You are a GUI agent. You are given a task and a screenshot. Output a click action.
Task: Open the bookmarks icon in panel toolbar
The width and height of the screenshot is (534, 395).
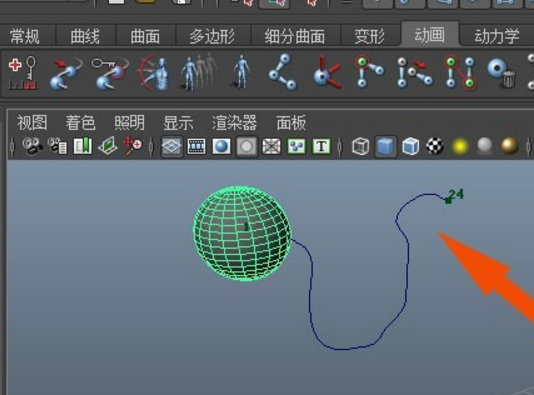pos(82,146)
